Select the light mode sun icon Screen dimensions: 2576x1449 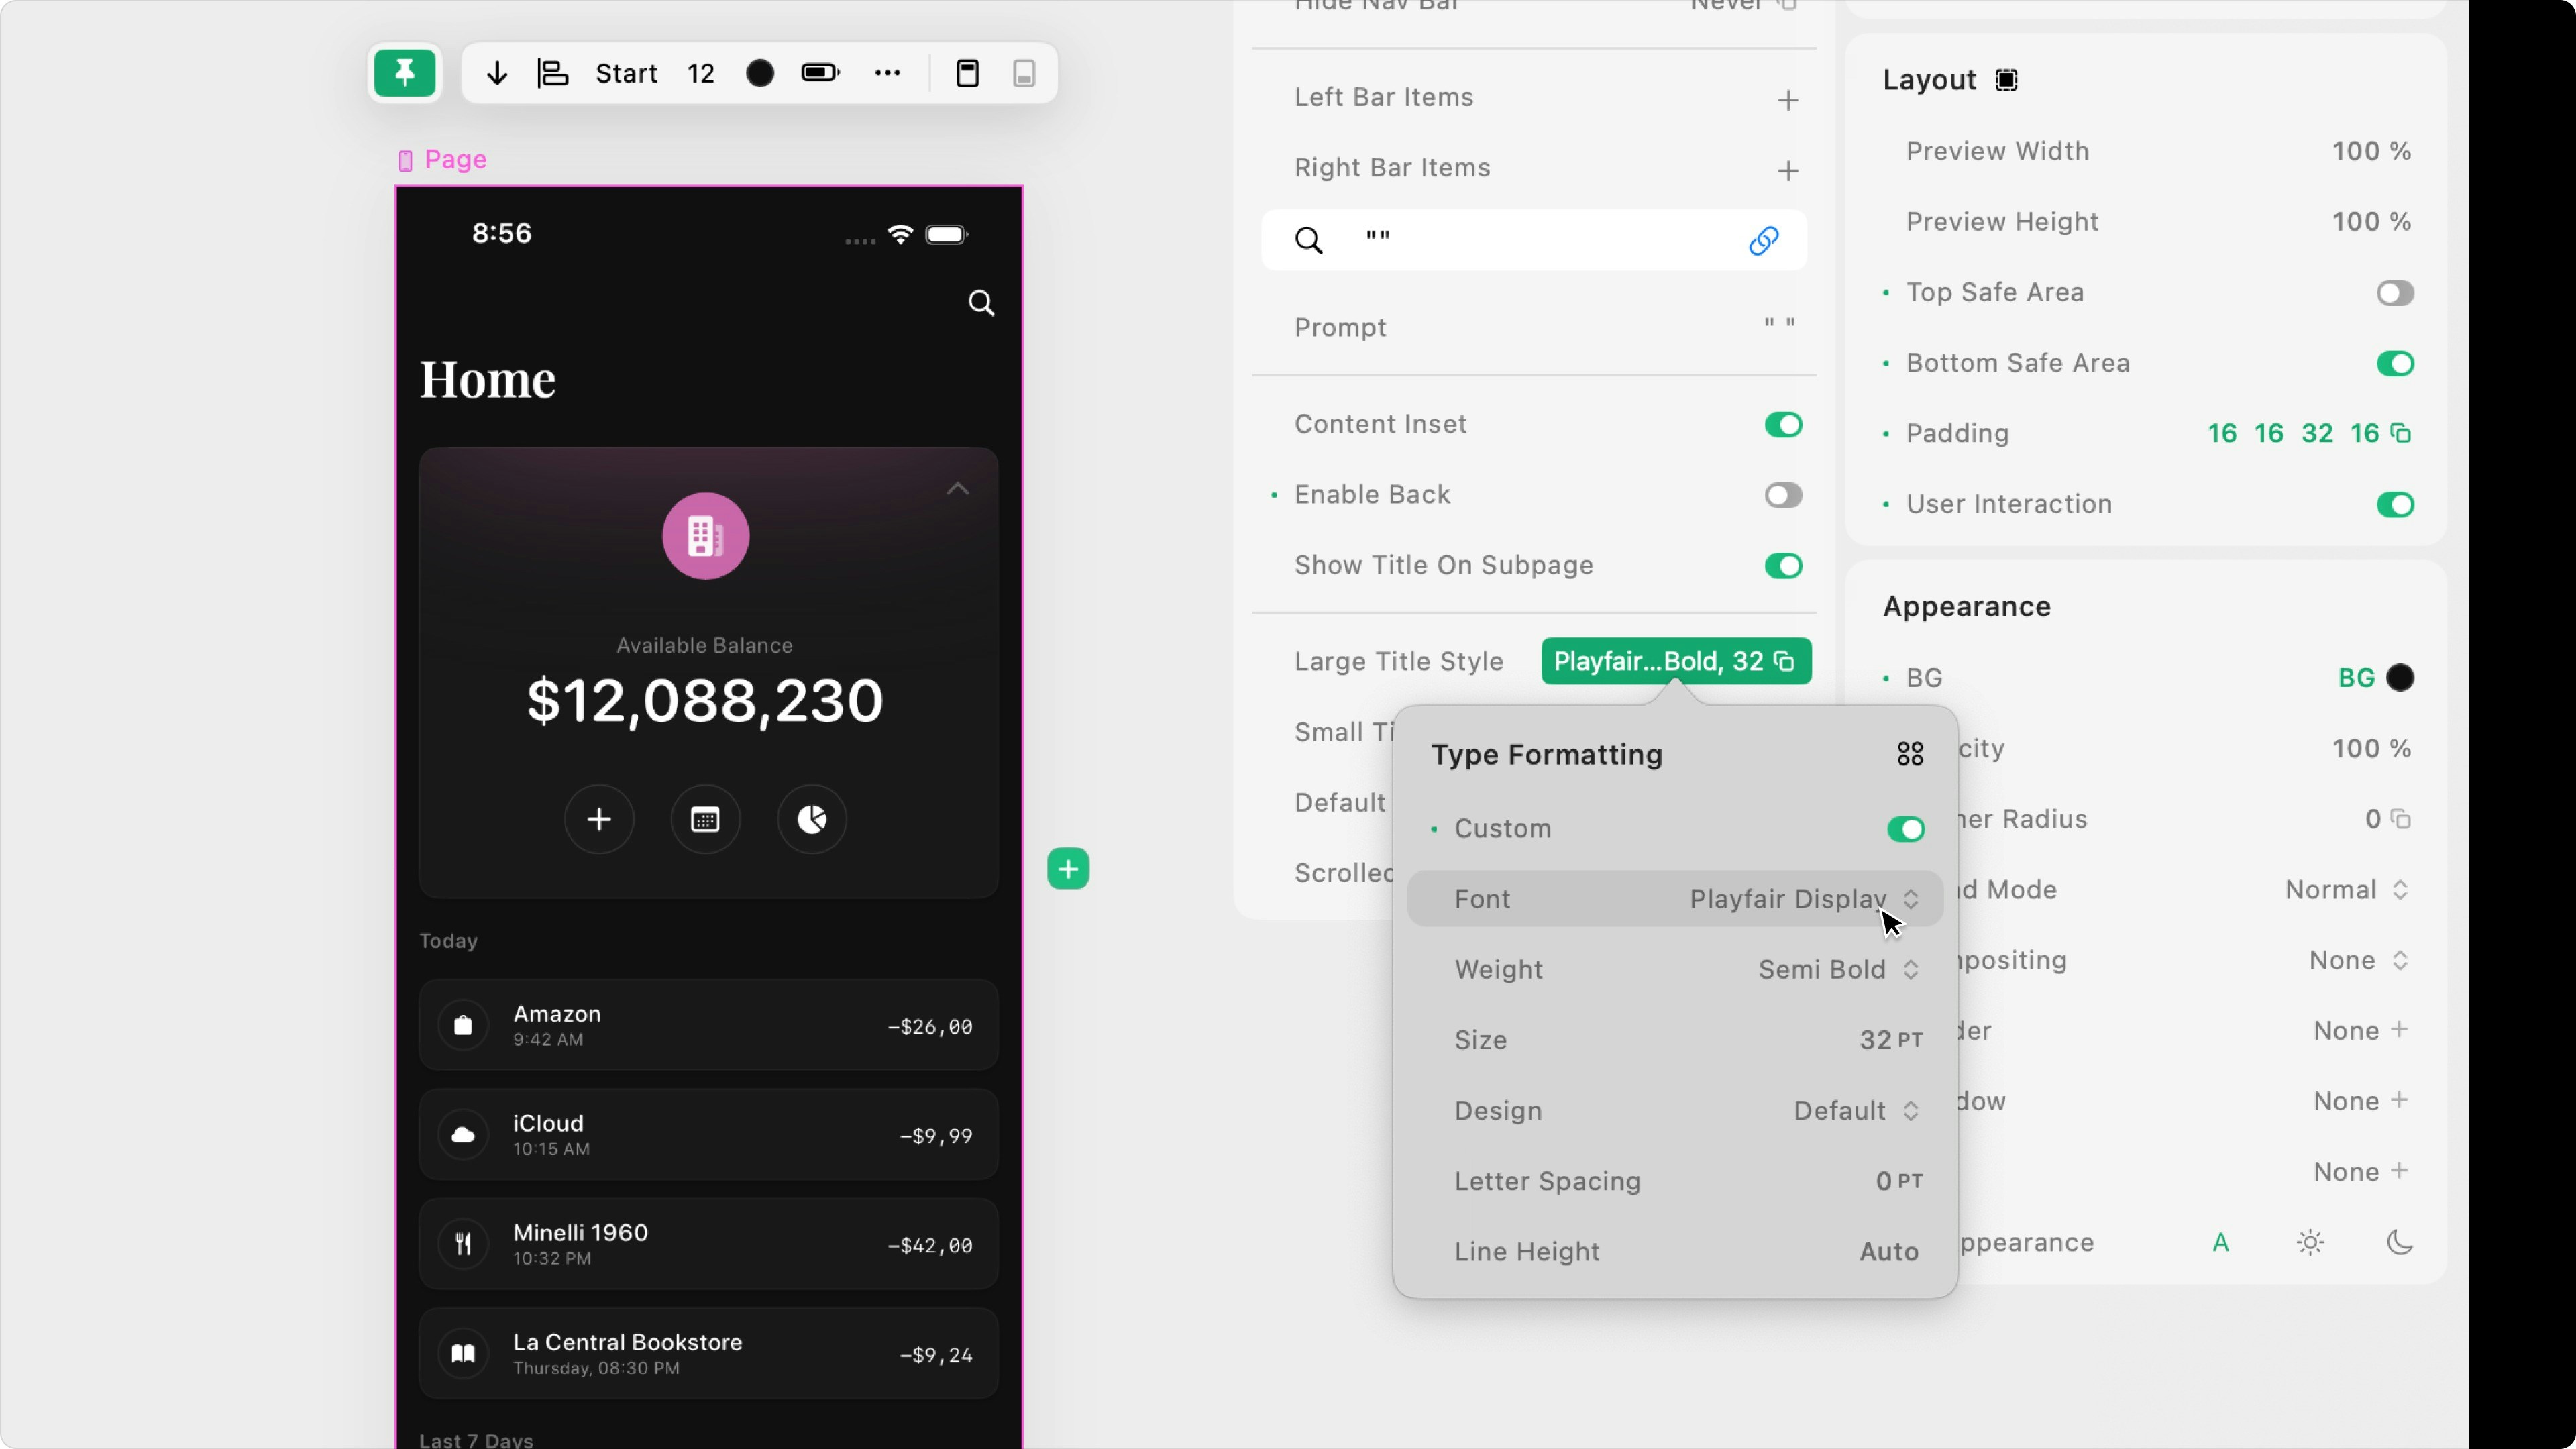[2310, 1242]
